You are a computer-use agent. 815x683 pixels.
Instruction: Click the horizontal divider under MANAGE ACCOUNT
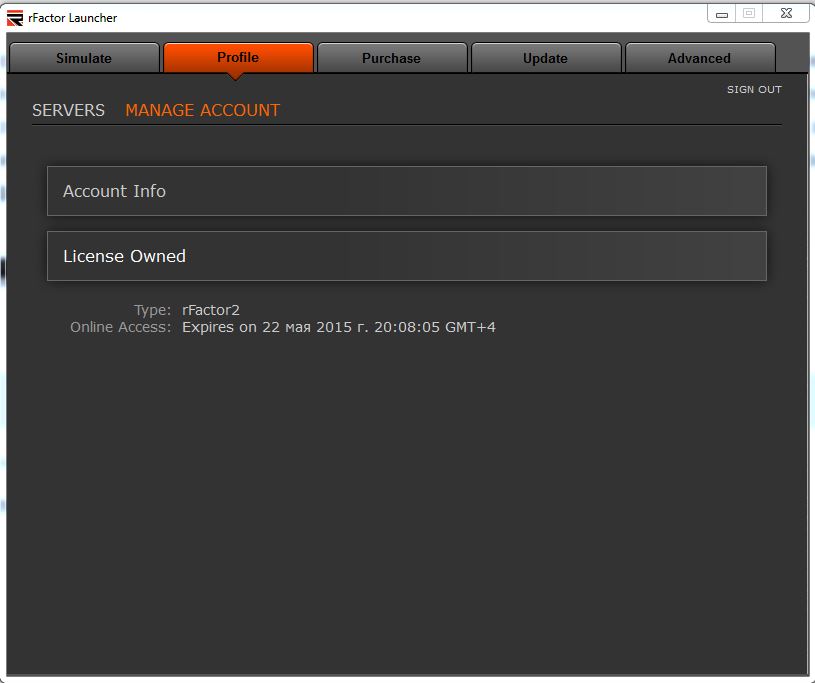pos(406,125)
